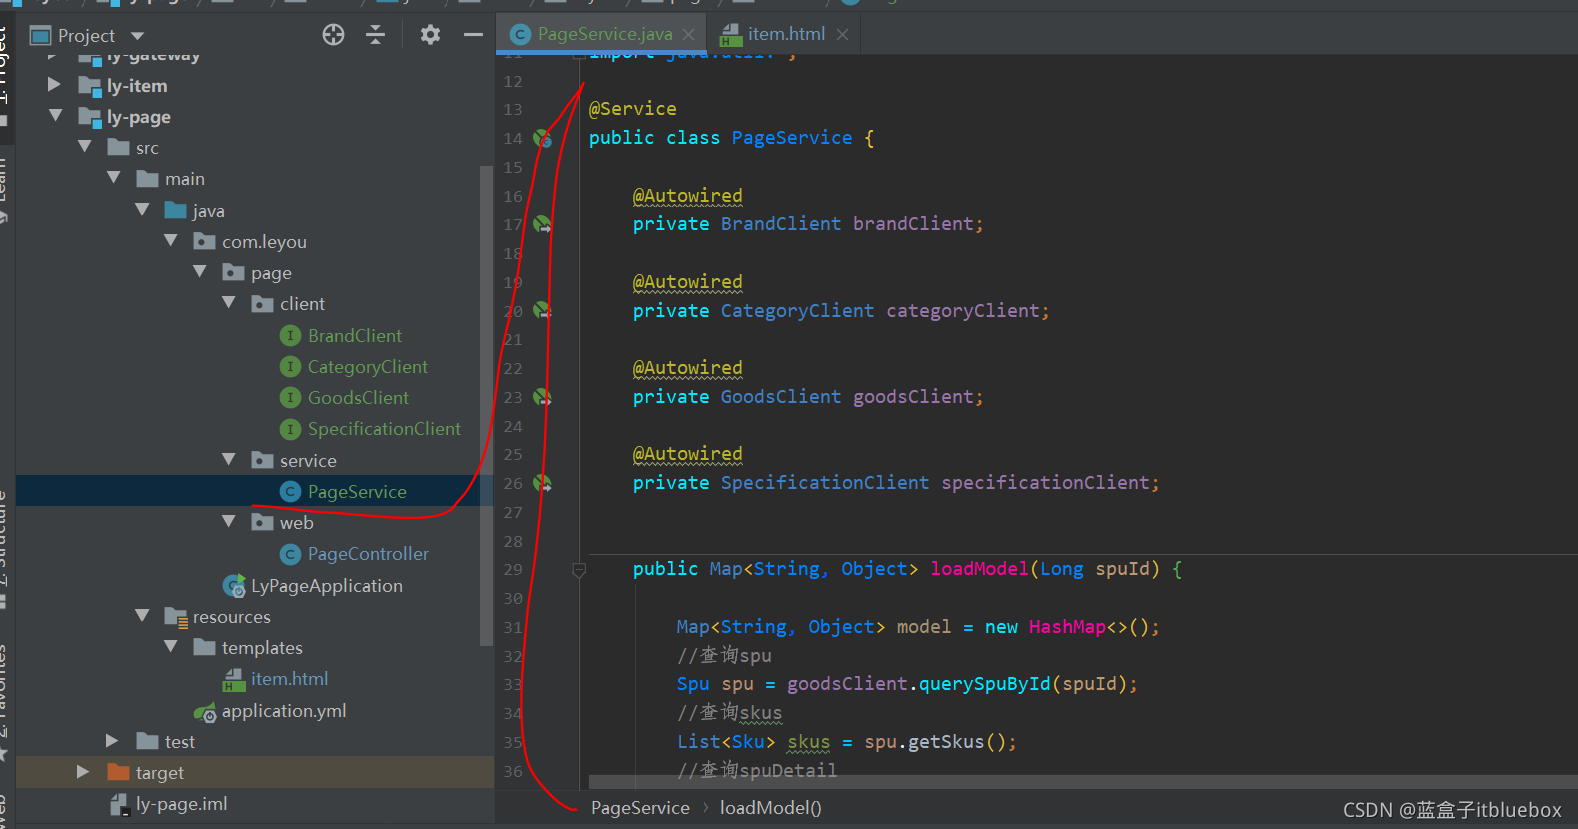Select LyPageApplication in tree
The image size is (1578, 829).
click(326, 586)
